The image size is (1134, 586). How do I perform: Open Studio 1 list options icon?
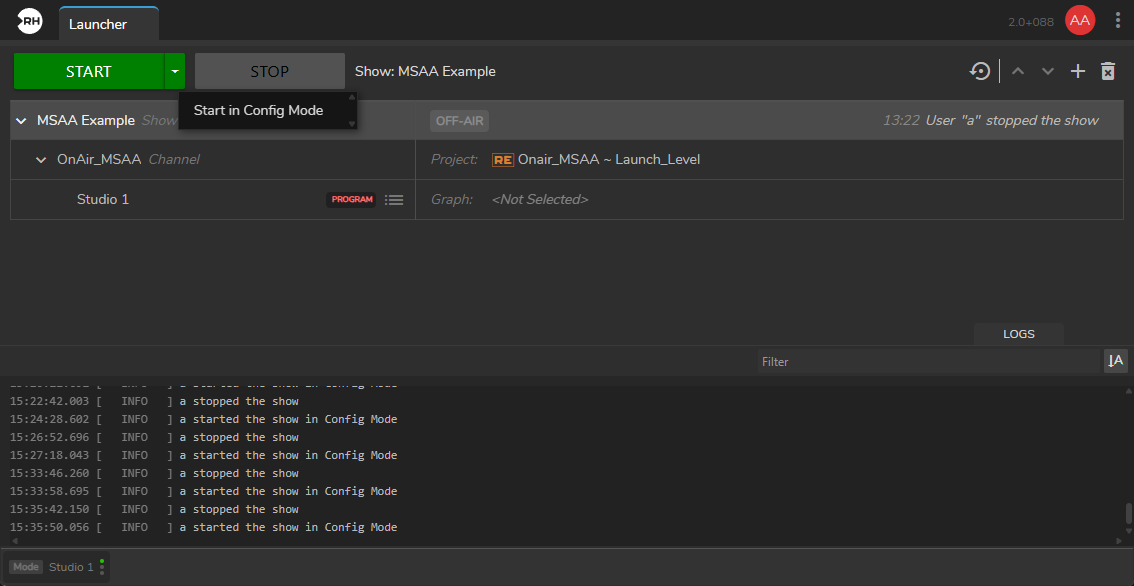click(394, 200)
